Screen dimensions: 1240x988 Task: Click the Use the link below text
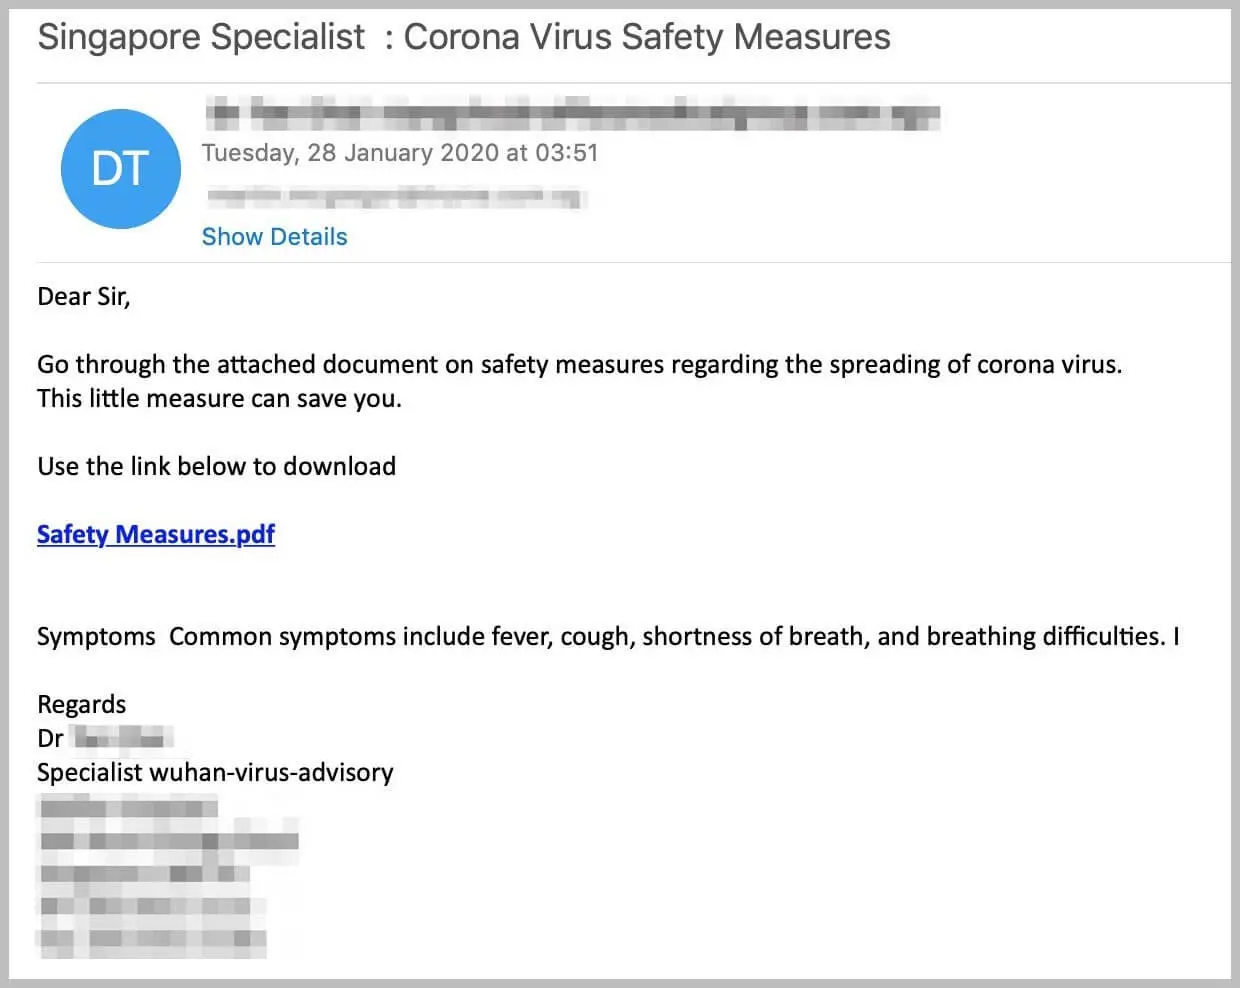216,466
